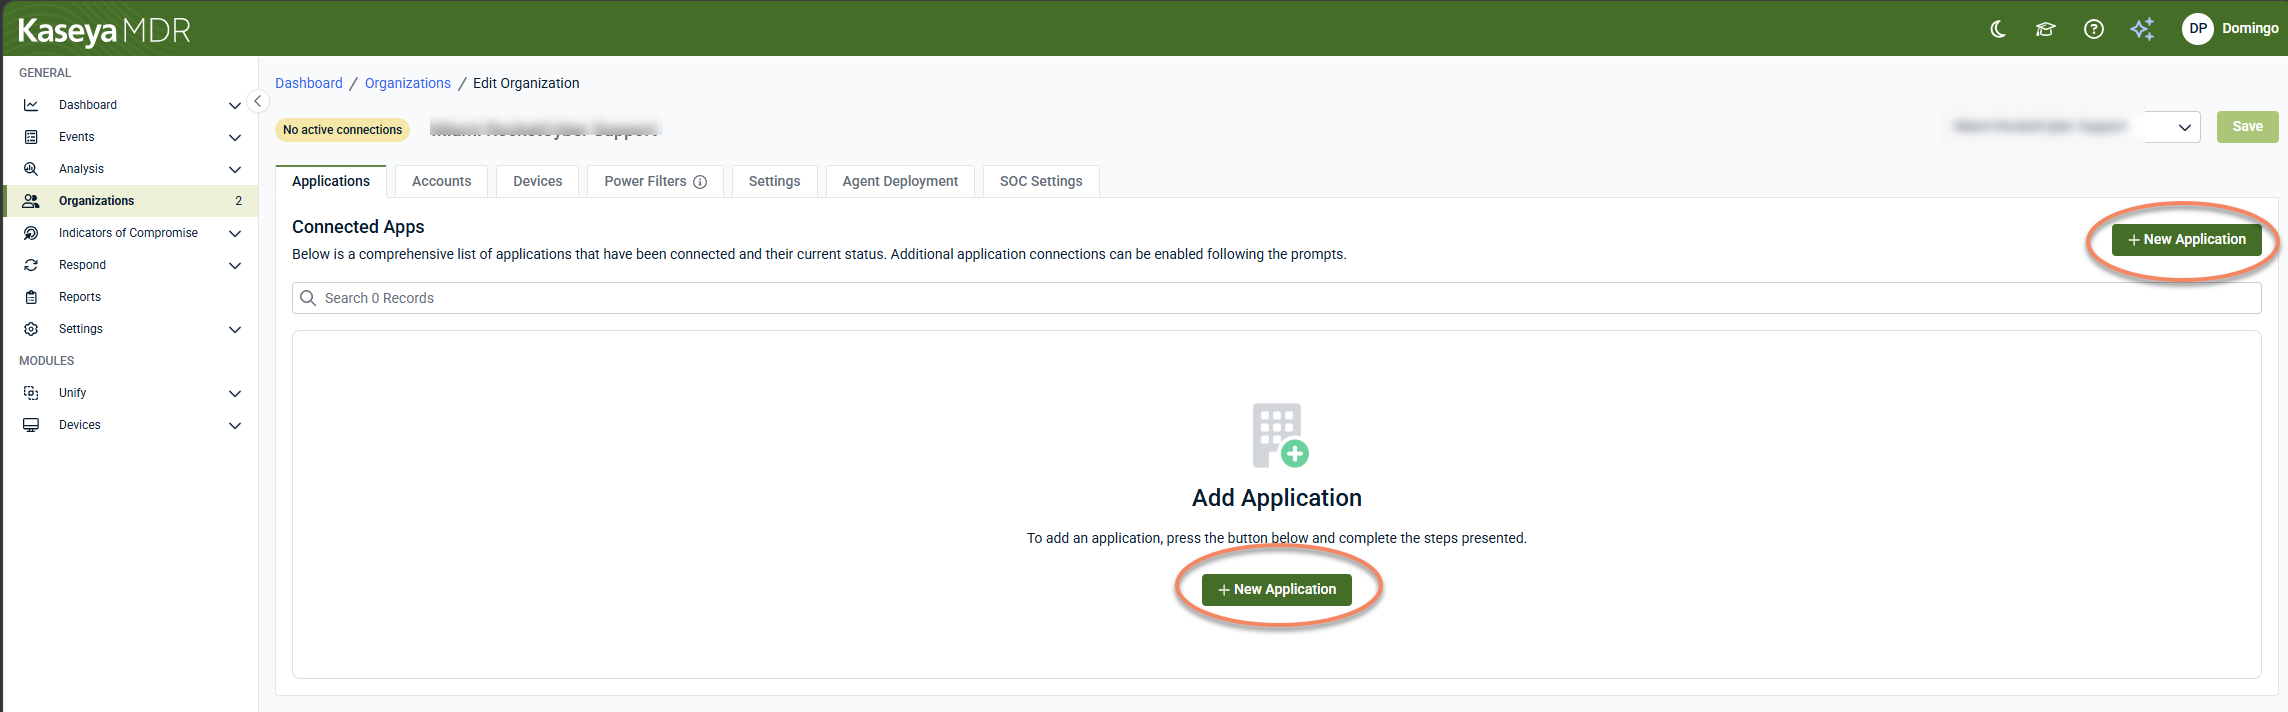The width and height of the screenshot is (2288, 712).
Task: Click New Application button beside Connected Apps
Action: tap(2186, 240)
